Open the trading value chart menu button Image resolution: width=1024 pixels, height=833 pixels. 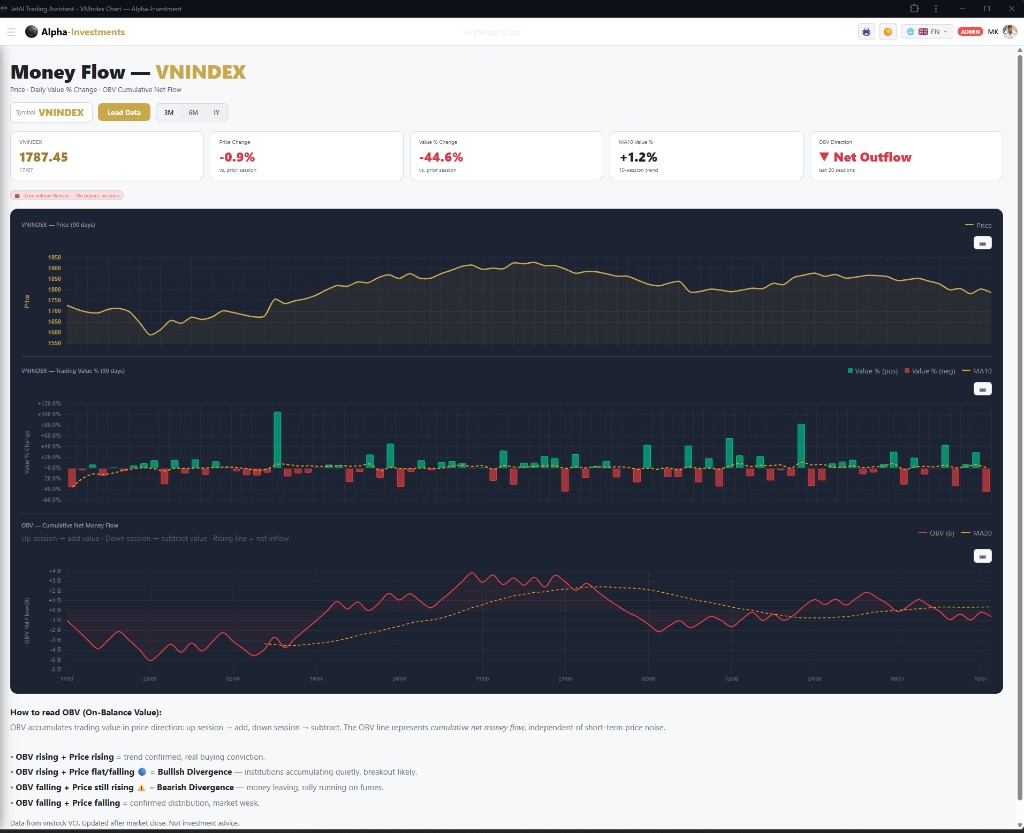[x=982, y=389]
